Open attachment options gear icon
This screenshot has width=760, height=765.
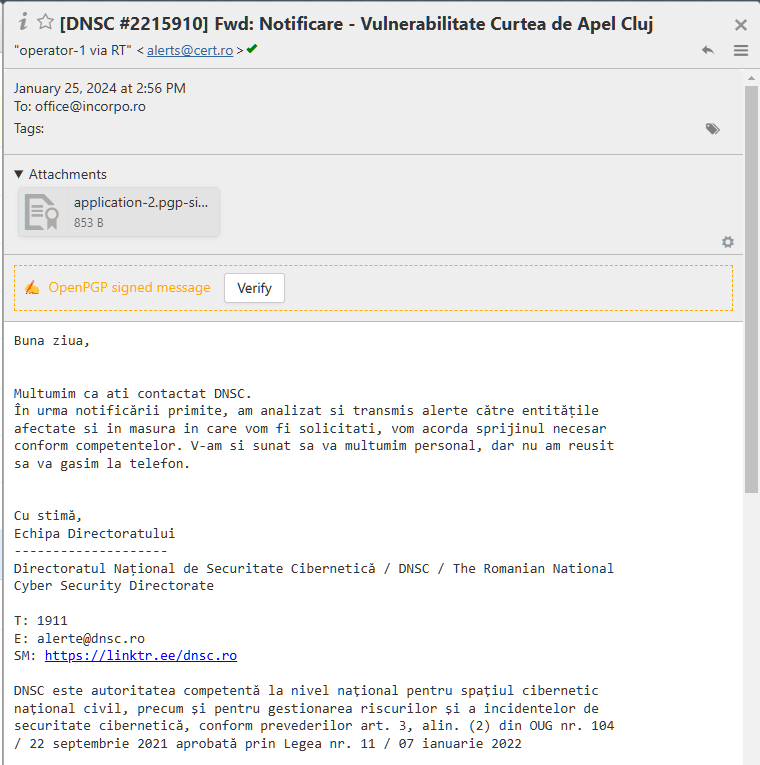click(728, 242)
